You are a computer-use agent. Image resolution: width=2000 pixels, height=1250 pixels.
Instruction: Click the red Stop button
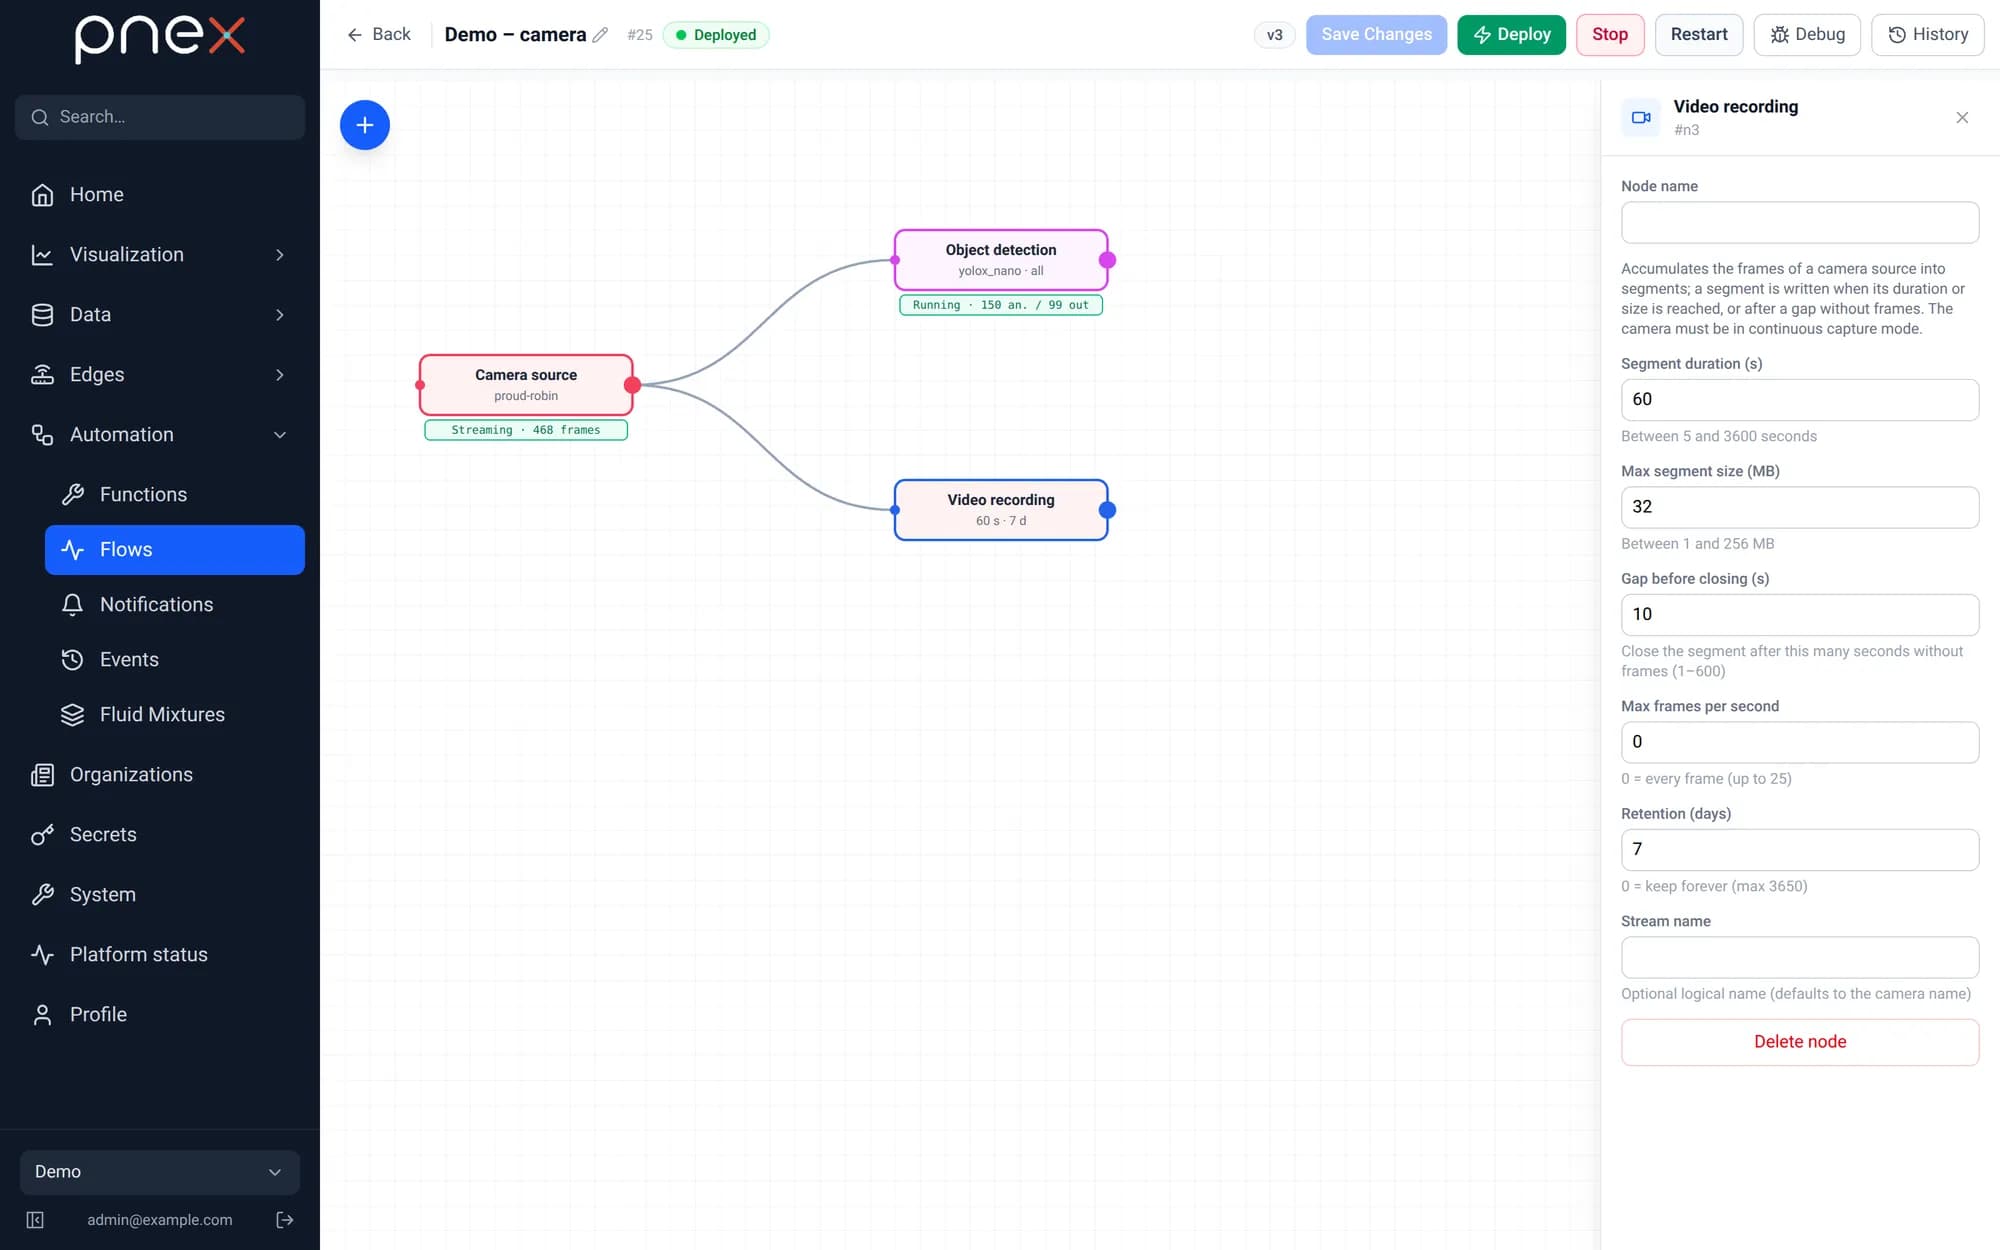(1610, 35)
